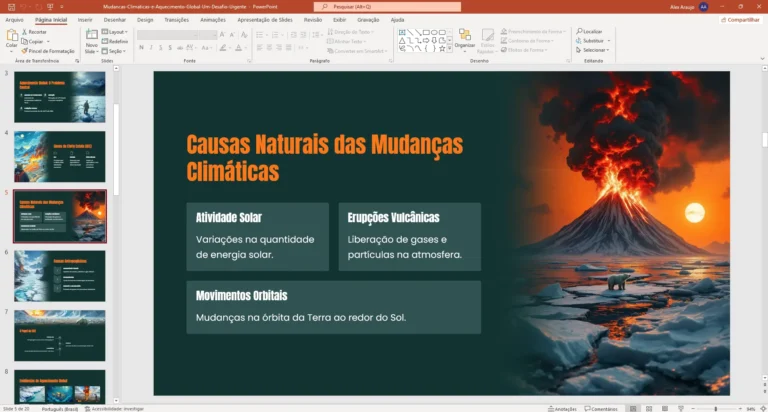Open the font color A picker
Viewport: 768px width, 412px height.
point(239,48)
